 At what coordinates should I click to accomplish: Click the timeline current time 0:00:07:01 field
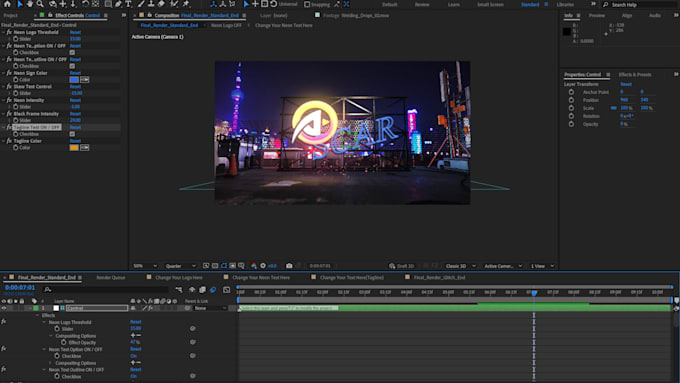20,287
